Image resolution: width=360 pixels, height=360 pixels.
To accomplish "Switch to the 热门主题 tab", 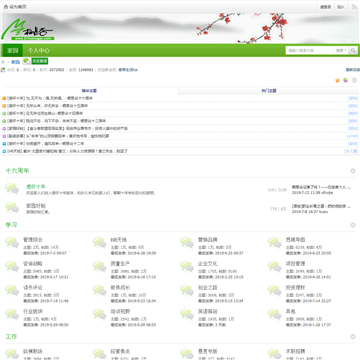I will tap(269, 91).
